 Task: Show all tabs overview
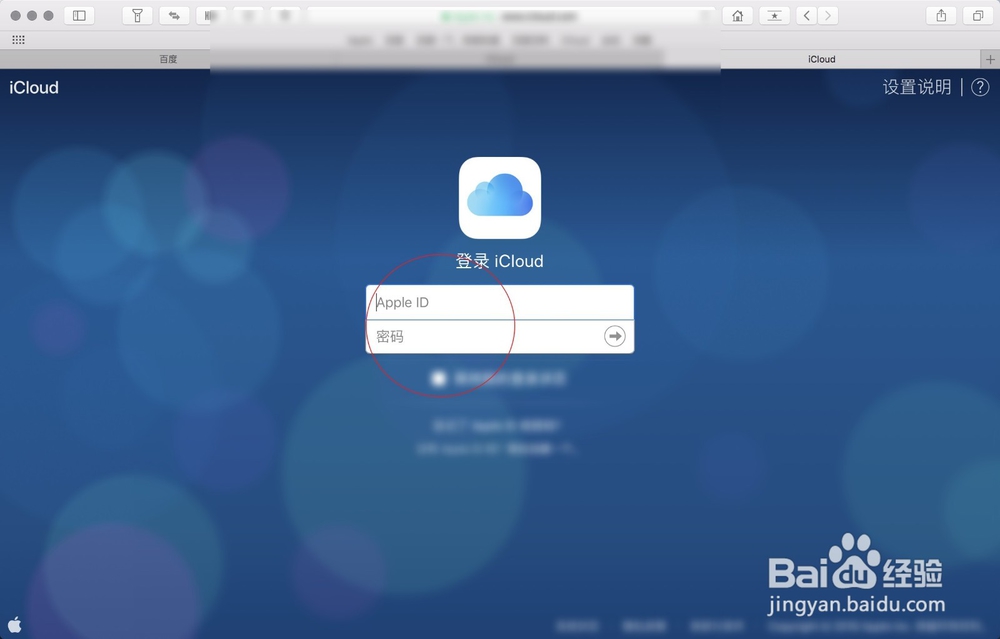tap(978, 15)
